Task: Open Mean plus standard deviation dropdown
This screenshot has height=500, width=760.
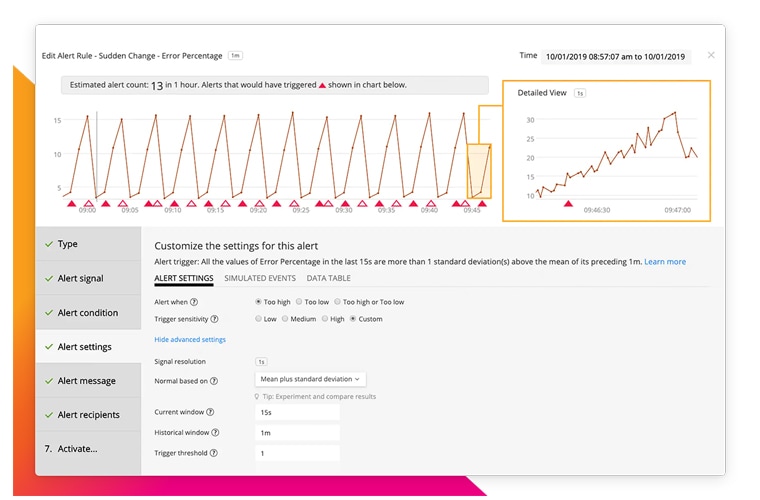Action: coord(310,379)
